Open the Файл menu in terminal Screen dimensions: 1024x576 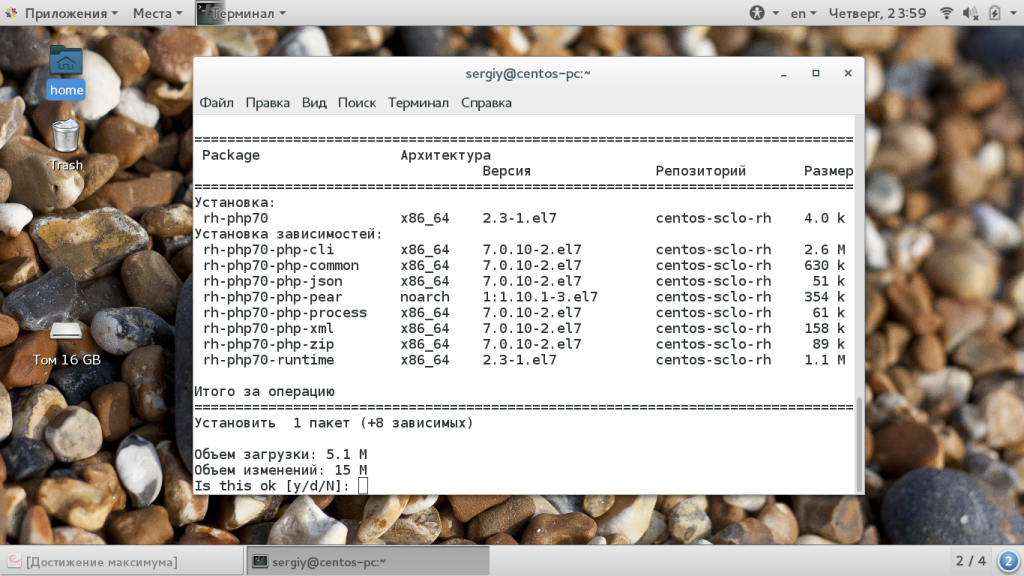216,103
